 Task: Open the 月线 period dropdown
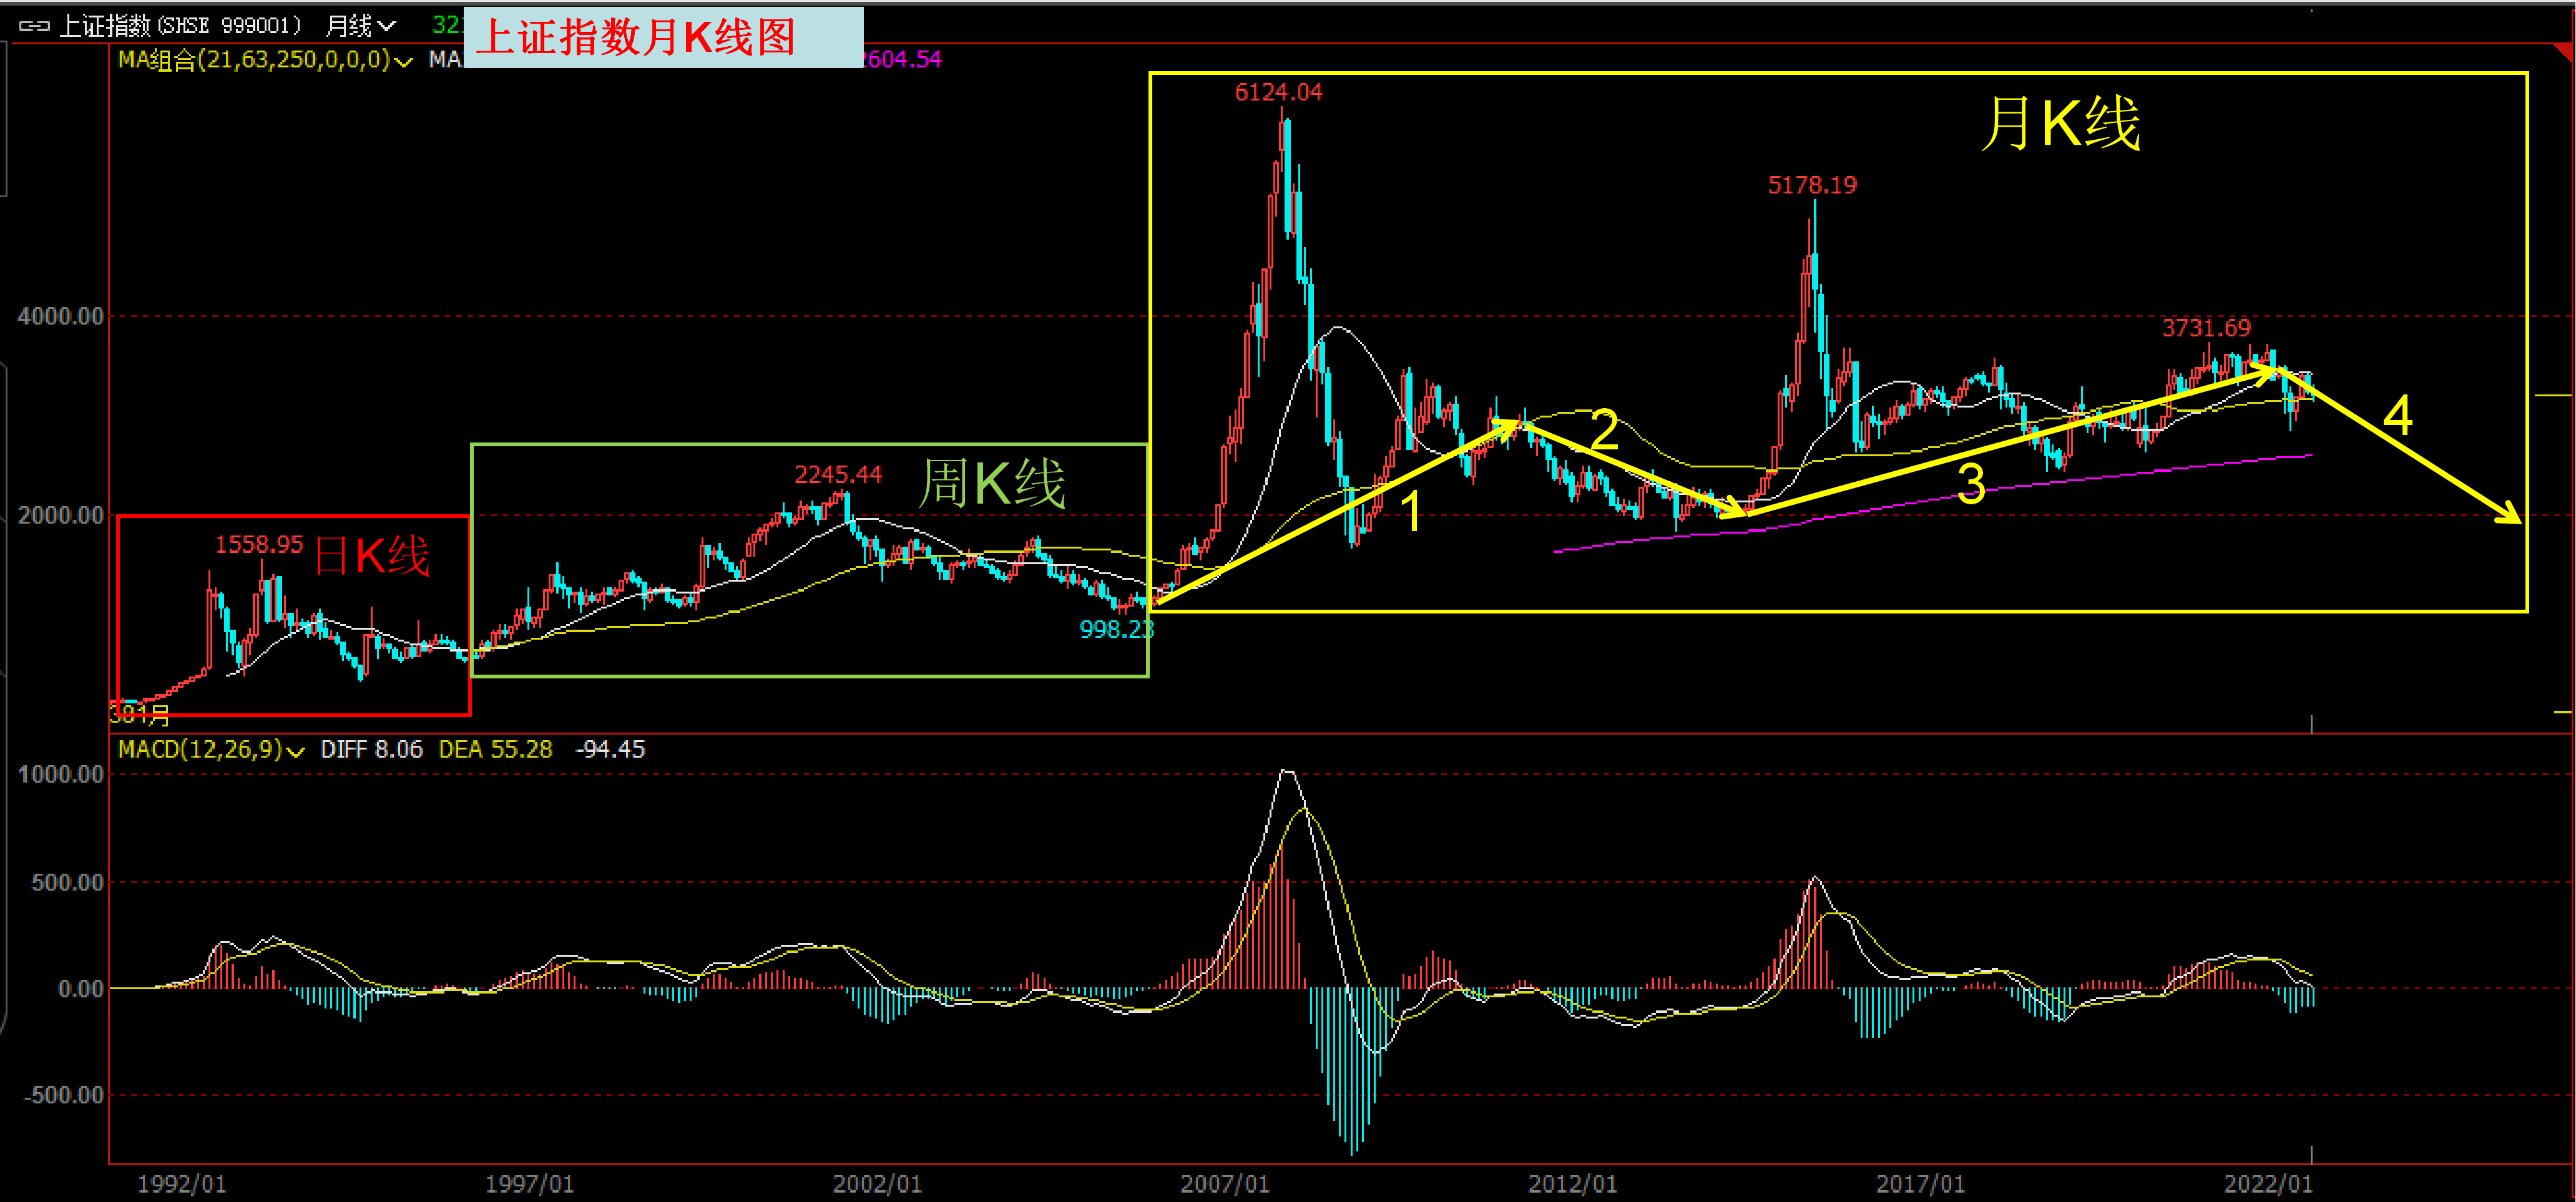click(360, 26)
